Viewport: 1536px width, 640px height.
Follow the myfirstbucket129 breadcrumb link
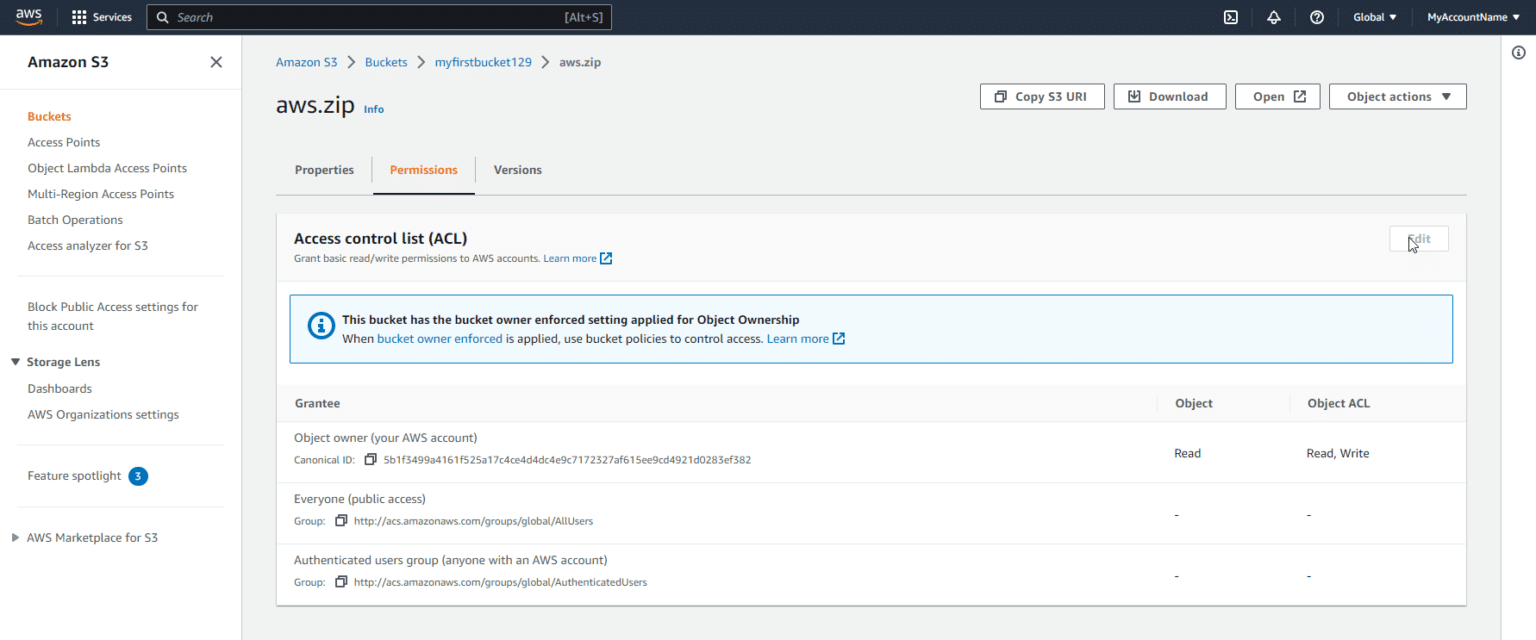483,62
